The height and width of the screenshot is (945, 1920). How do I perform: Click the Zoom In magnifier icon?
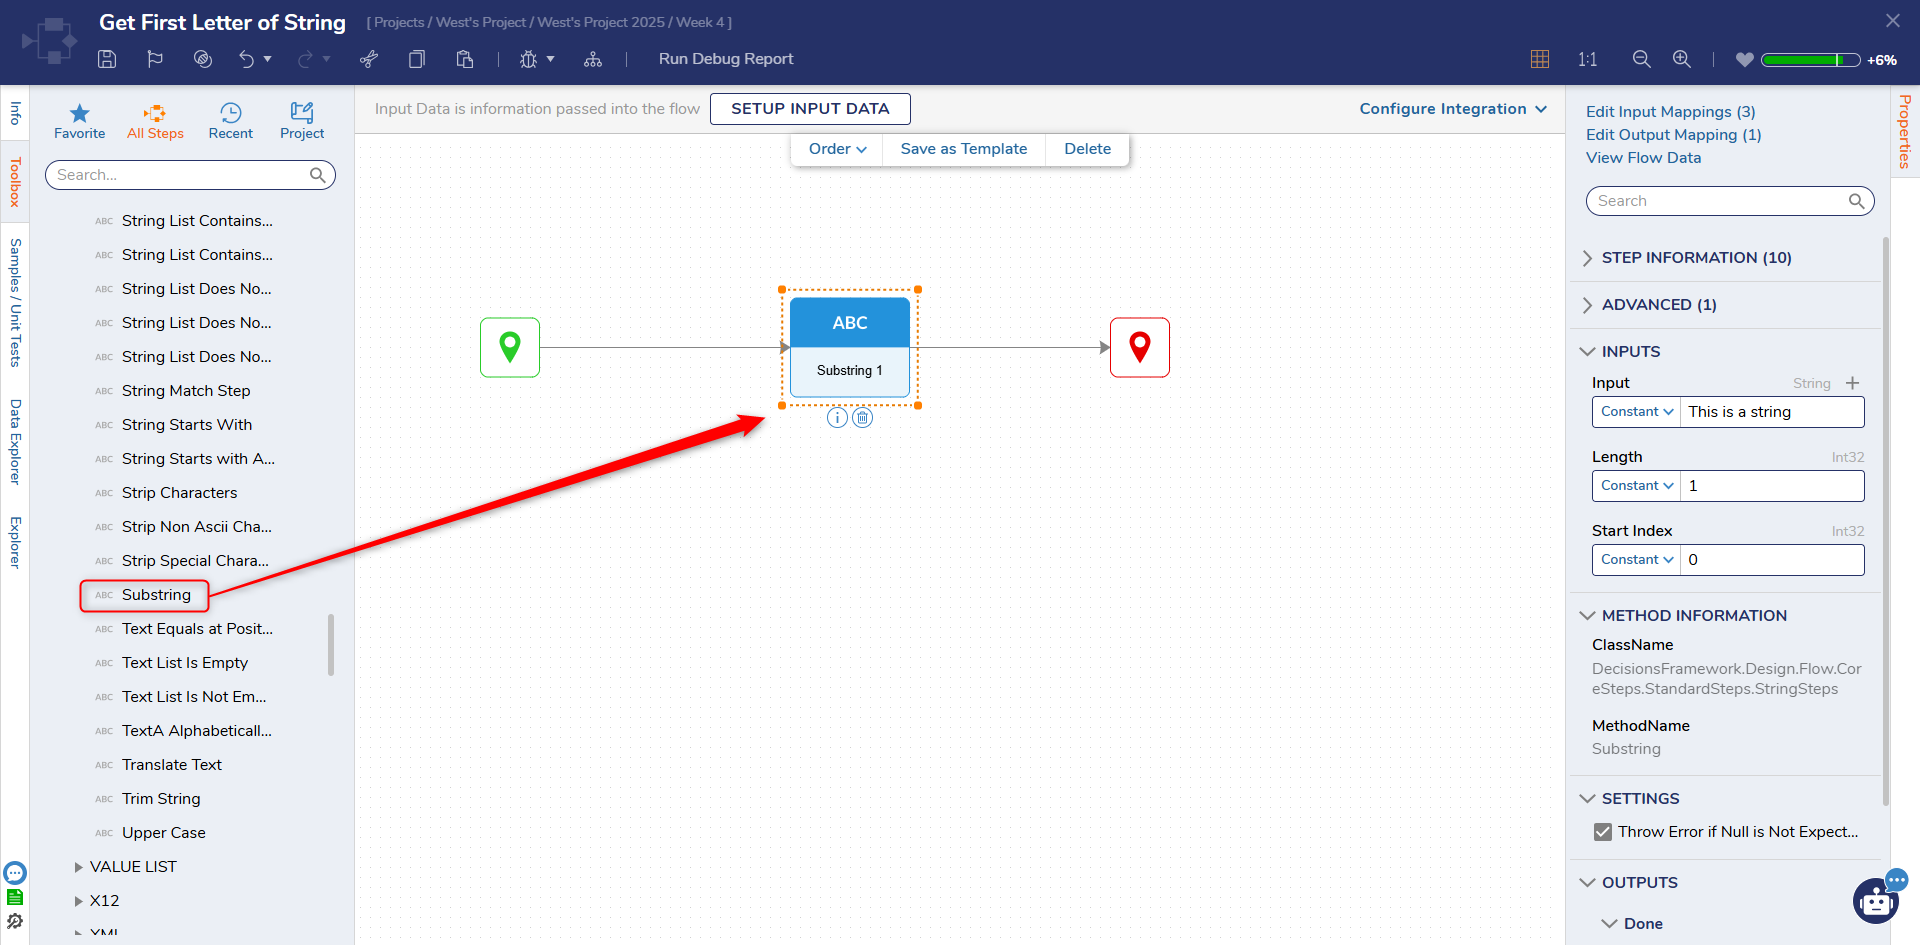tap(1682, 59)
